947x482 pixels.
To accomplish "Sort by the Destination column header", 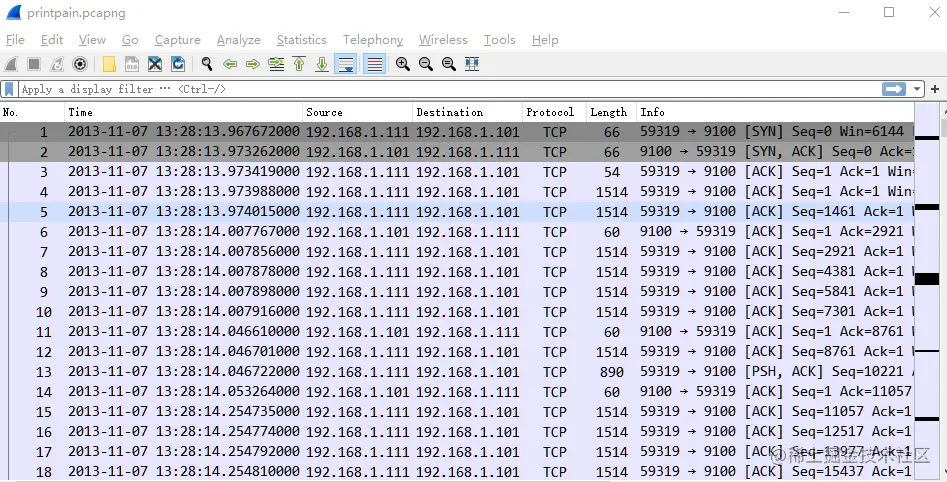I will click(467, 112).
